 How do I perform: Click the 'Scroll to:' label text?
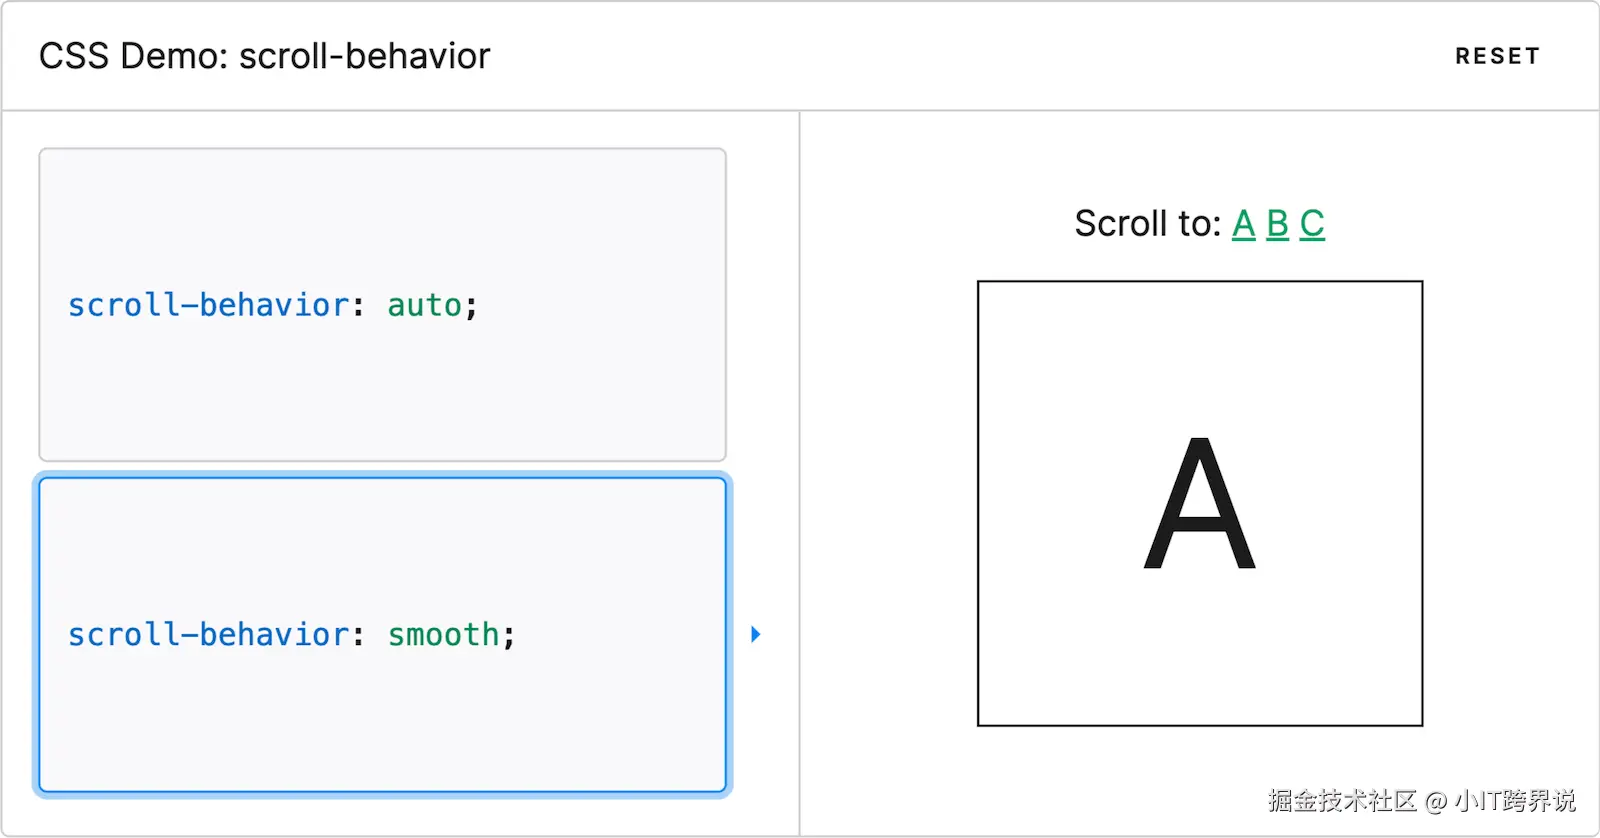point(1146,224)
